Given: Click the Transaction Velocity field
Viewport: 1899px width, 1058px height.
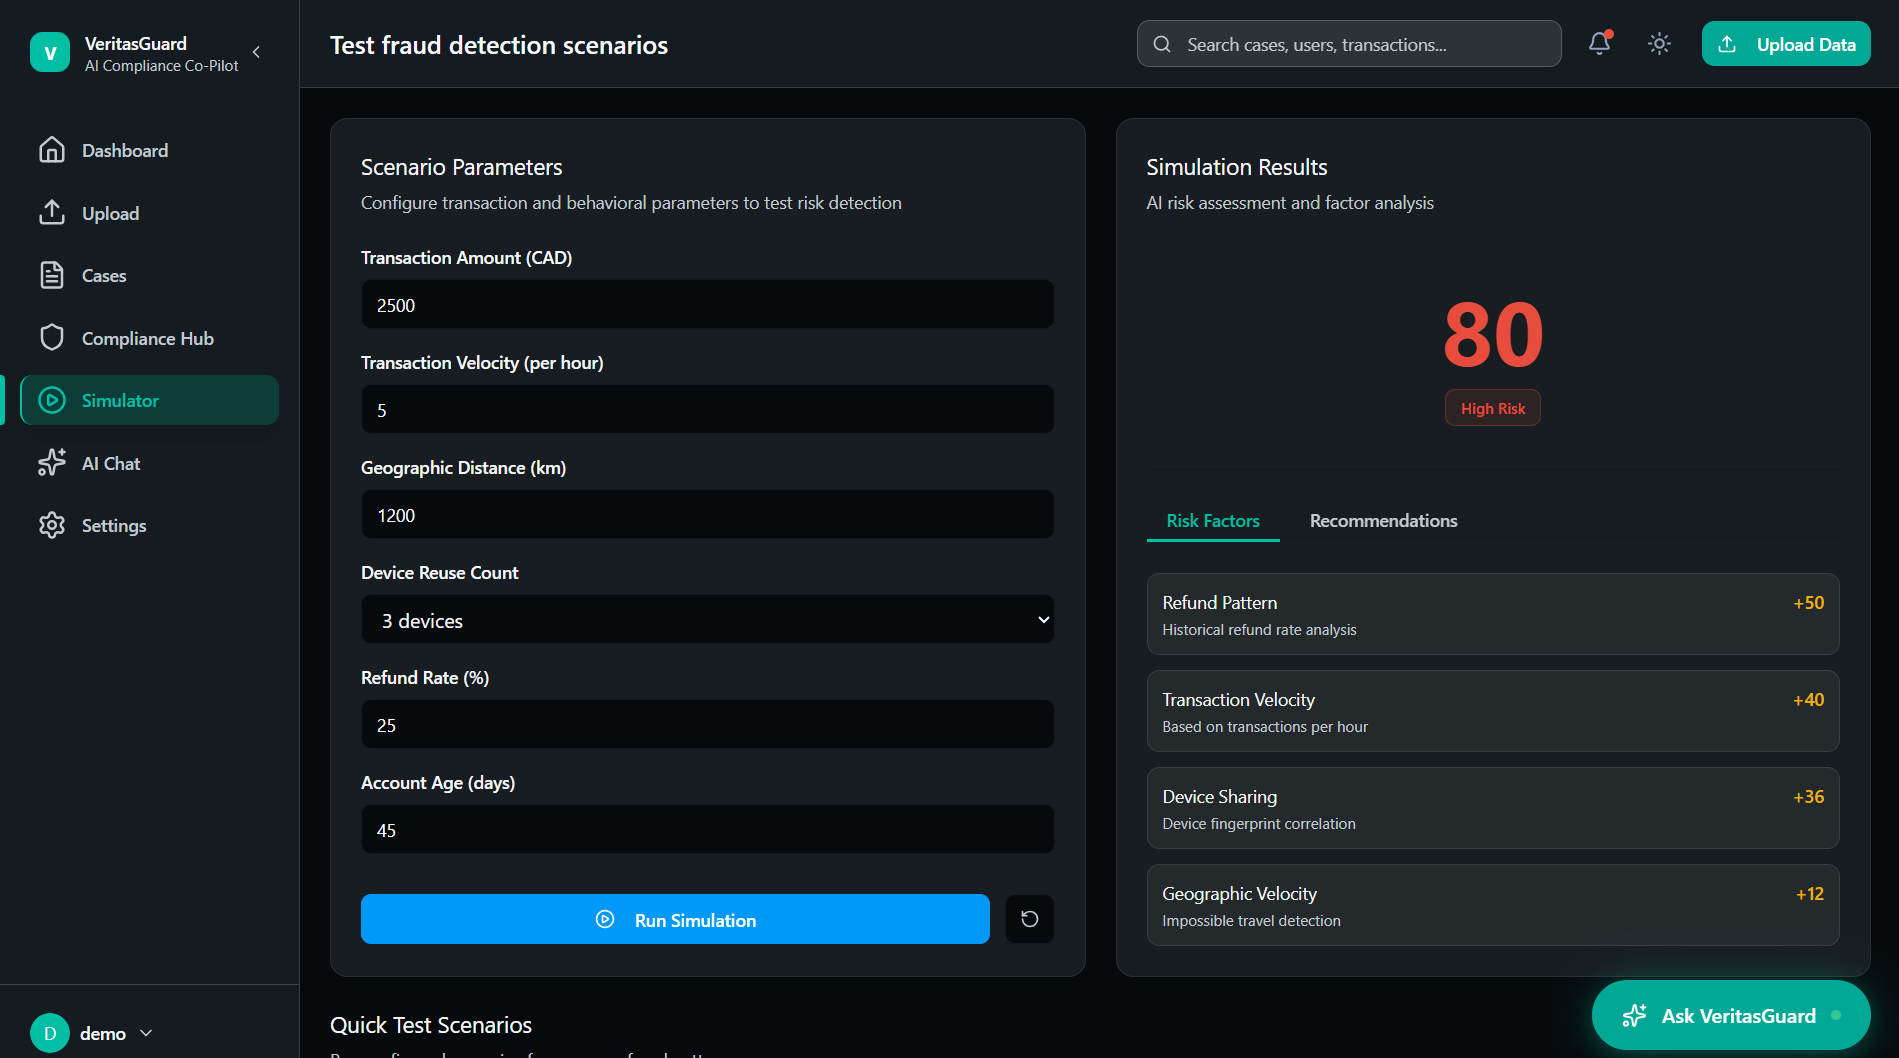Looking at the screenshot, I should (x=707, y=410).
